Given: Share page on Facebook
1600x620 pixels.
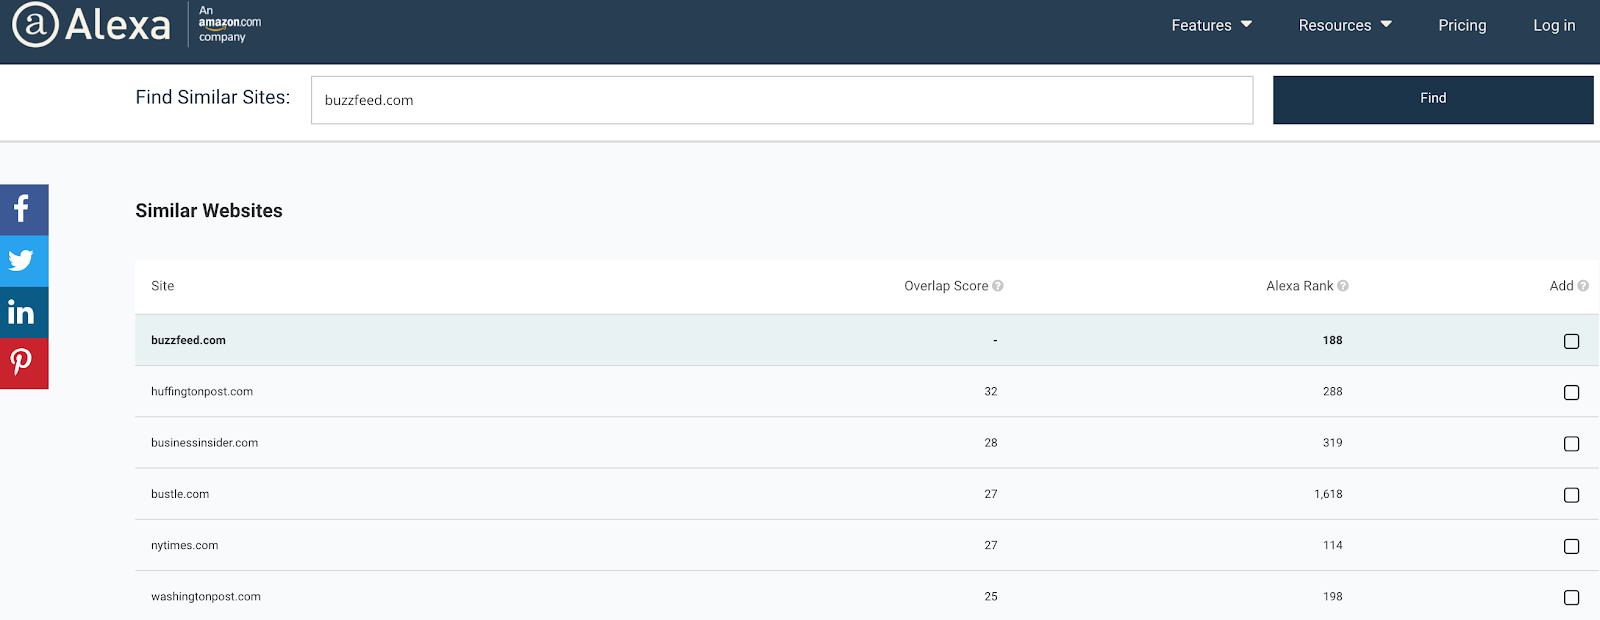Looking at the screenshot, I should pyautogui.click(x=24, y=210).
